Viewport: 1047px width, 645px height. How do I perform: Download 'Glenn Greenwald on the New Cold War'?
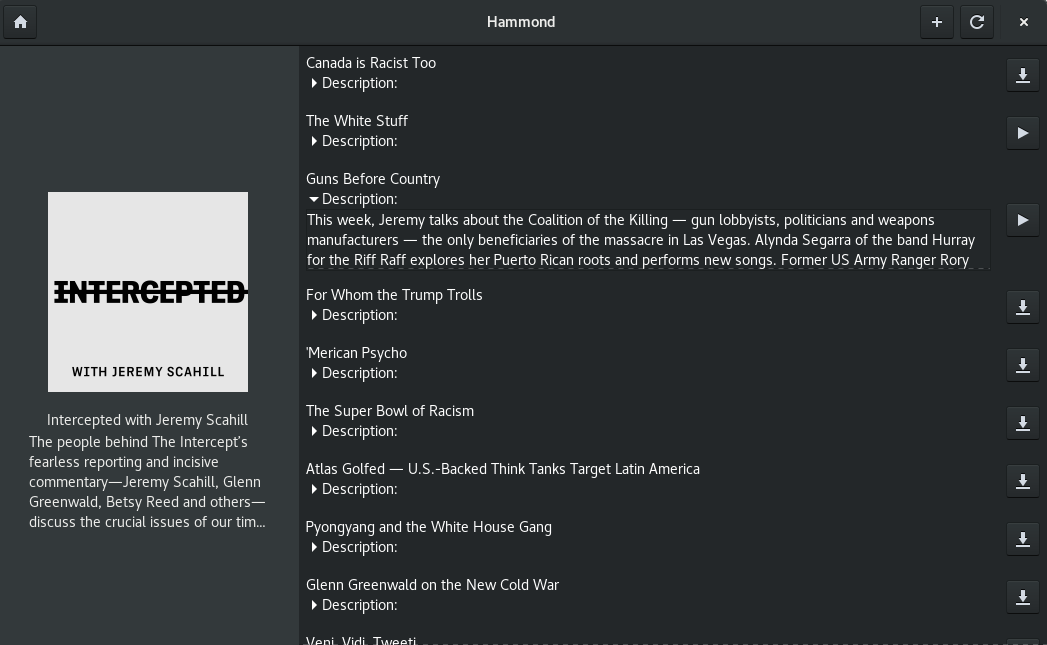coord(1022,597)
